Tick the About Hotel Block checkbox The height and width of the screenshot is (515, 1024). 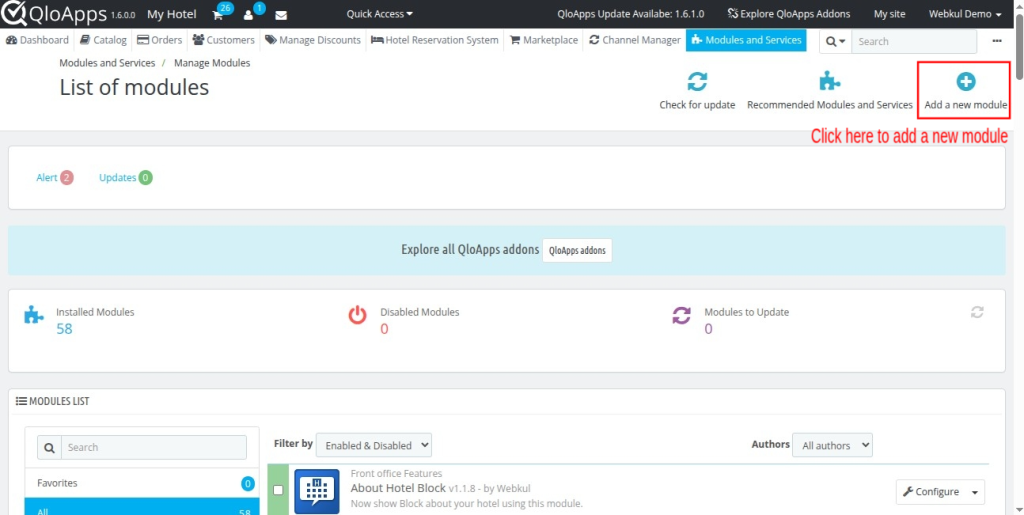[x=278, y=490]
